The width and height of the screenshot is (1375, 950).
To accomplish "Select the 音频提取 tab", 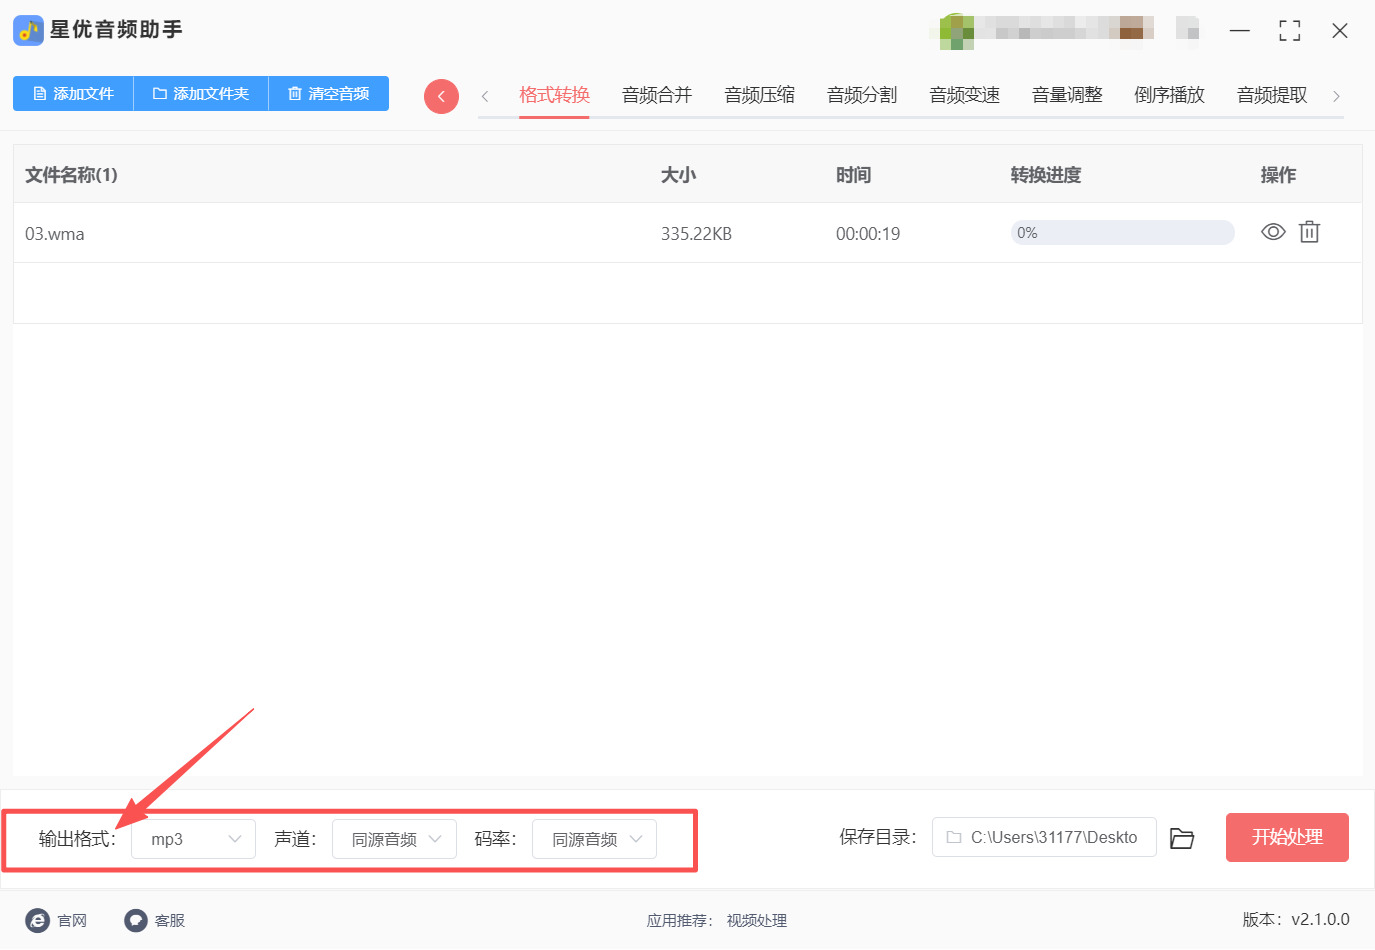I will 1271,94.
